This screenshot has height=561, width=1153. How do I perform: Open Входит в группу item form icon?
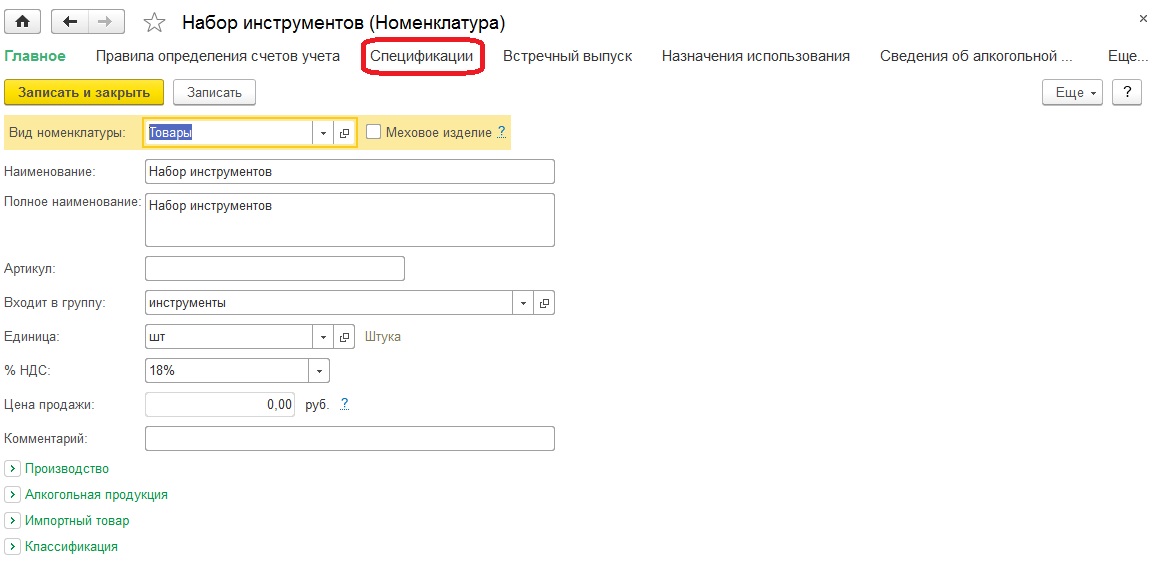tap(544, 303)
